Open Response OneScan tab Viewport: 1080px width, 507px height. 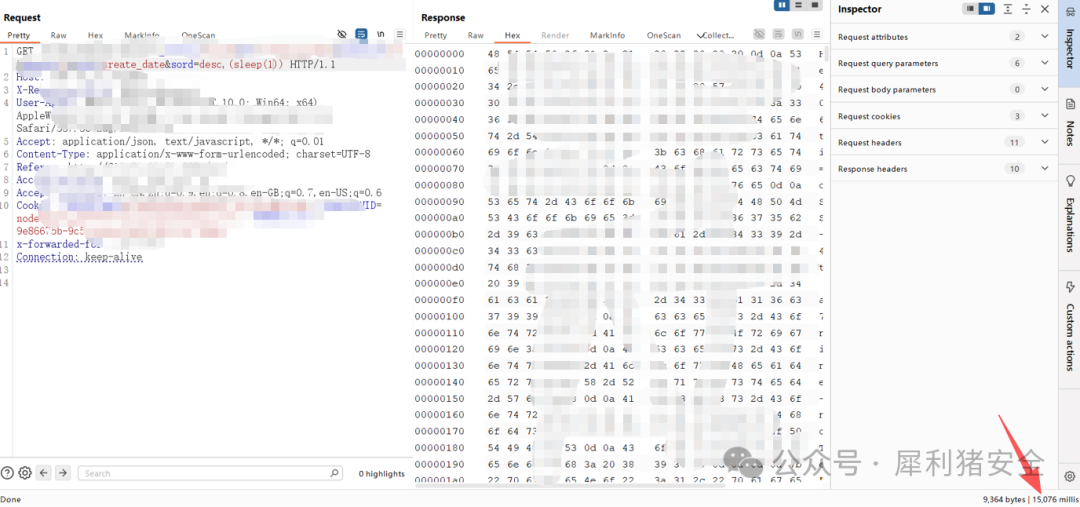pyautogui.click(x=663, y=35)
